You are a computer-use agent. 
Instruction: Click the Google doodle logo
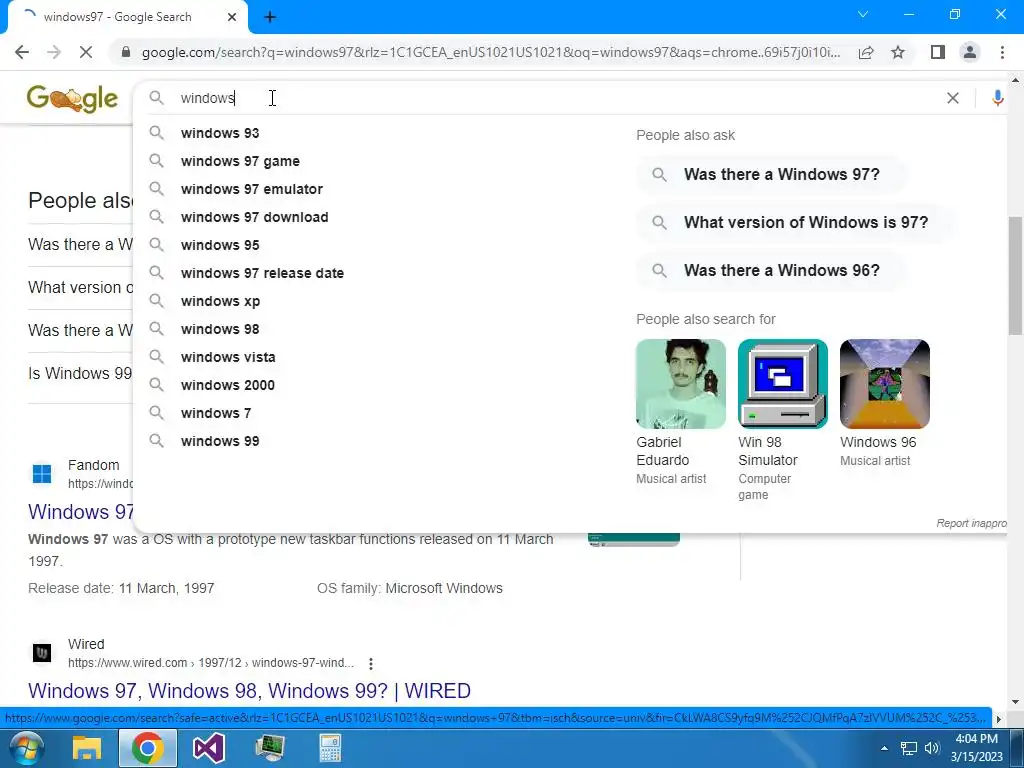click(72, 99)
